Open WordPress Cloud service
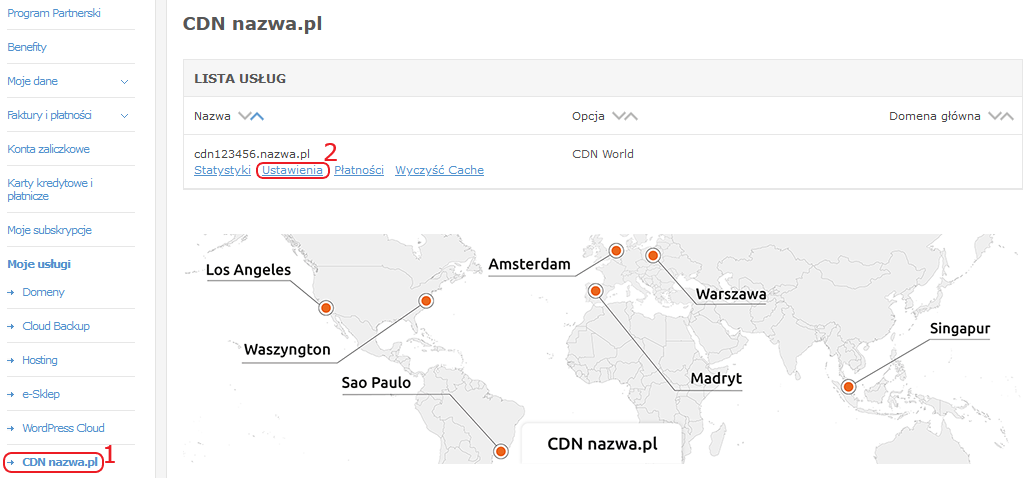1028x478 pixels. click(x=64, y=428)
